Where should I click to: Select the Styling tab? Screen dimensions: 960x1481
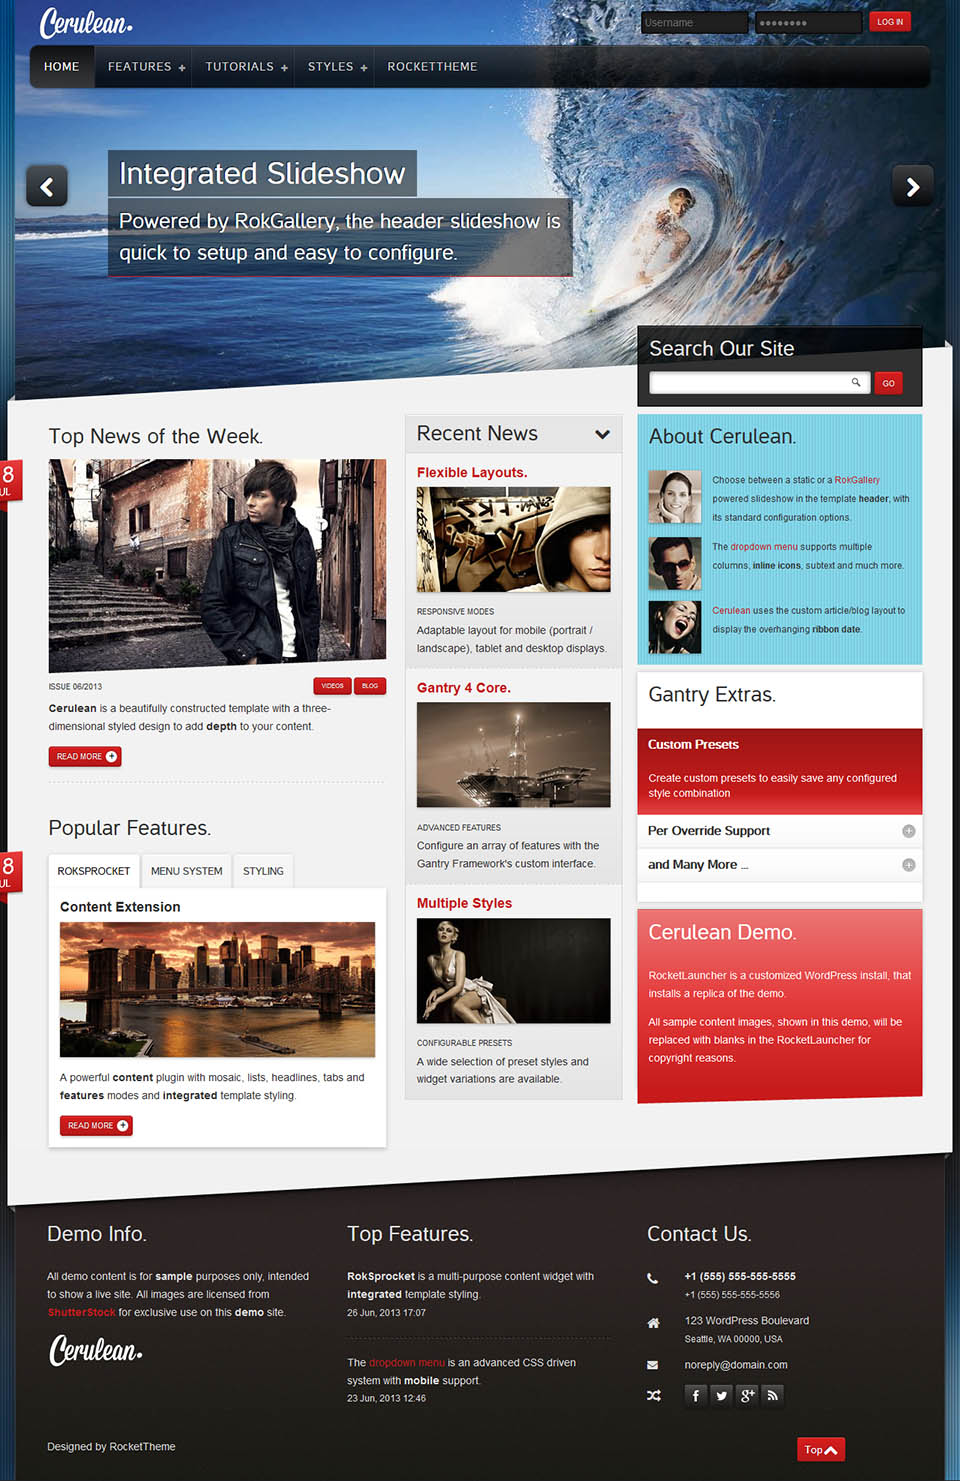(x=263, y=871)
